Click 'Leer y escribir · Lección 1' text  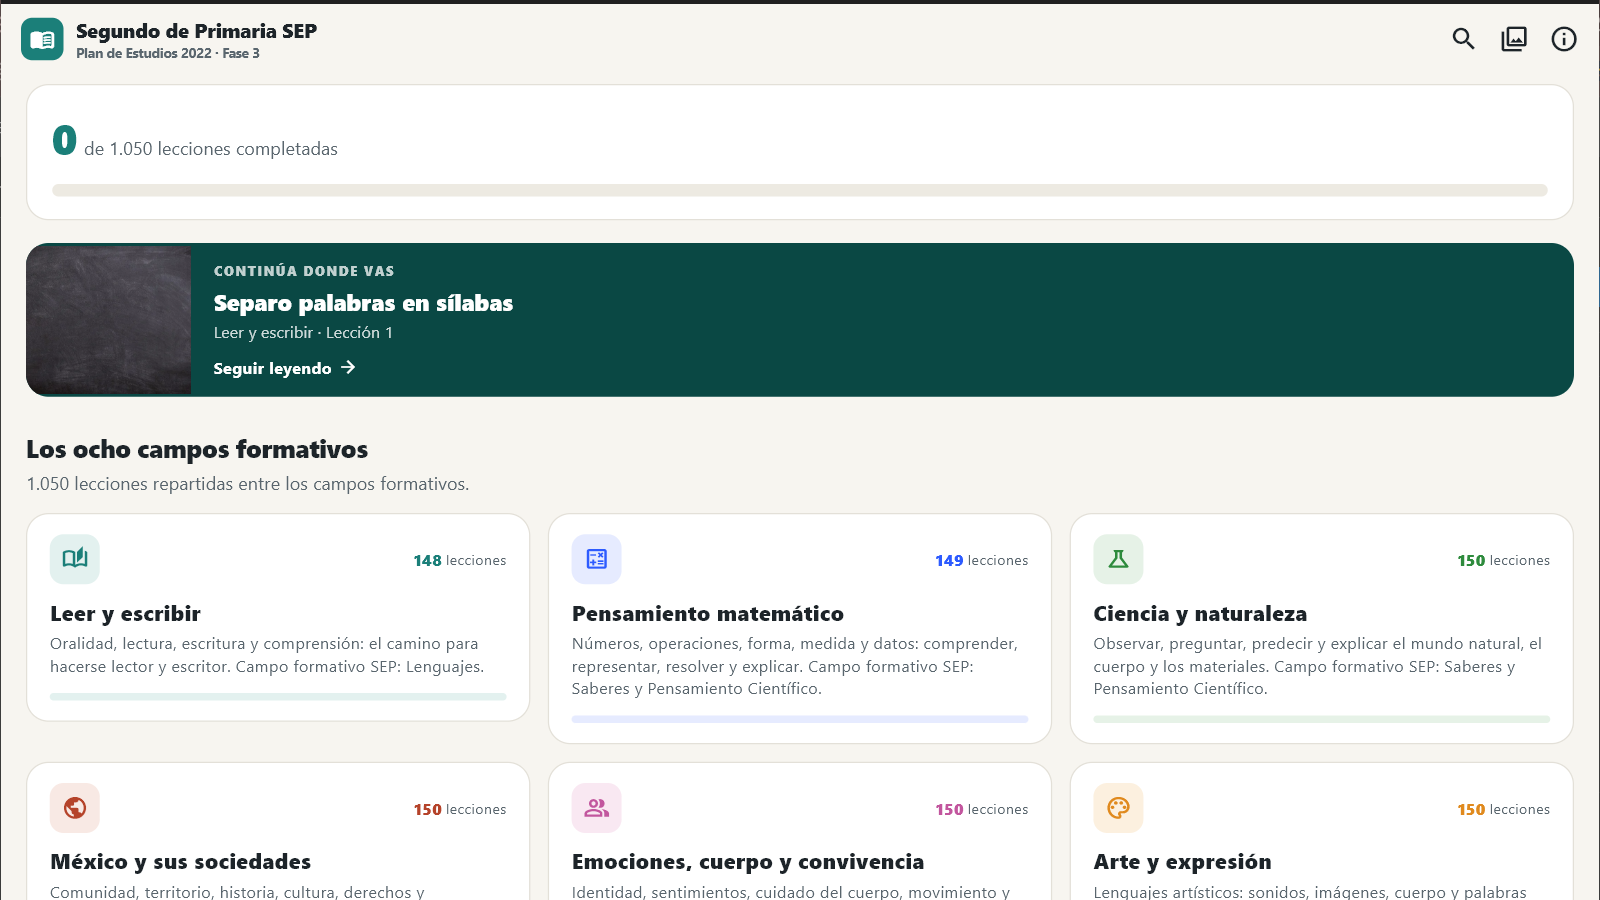[303, 333]
